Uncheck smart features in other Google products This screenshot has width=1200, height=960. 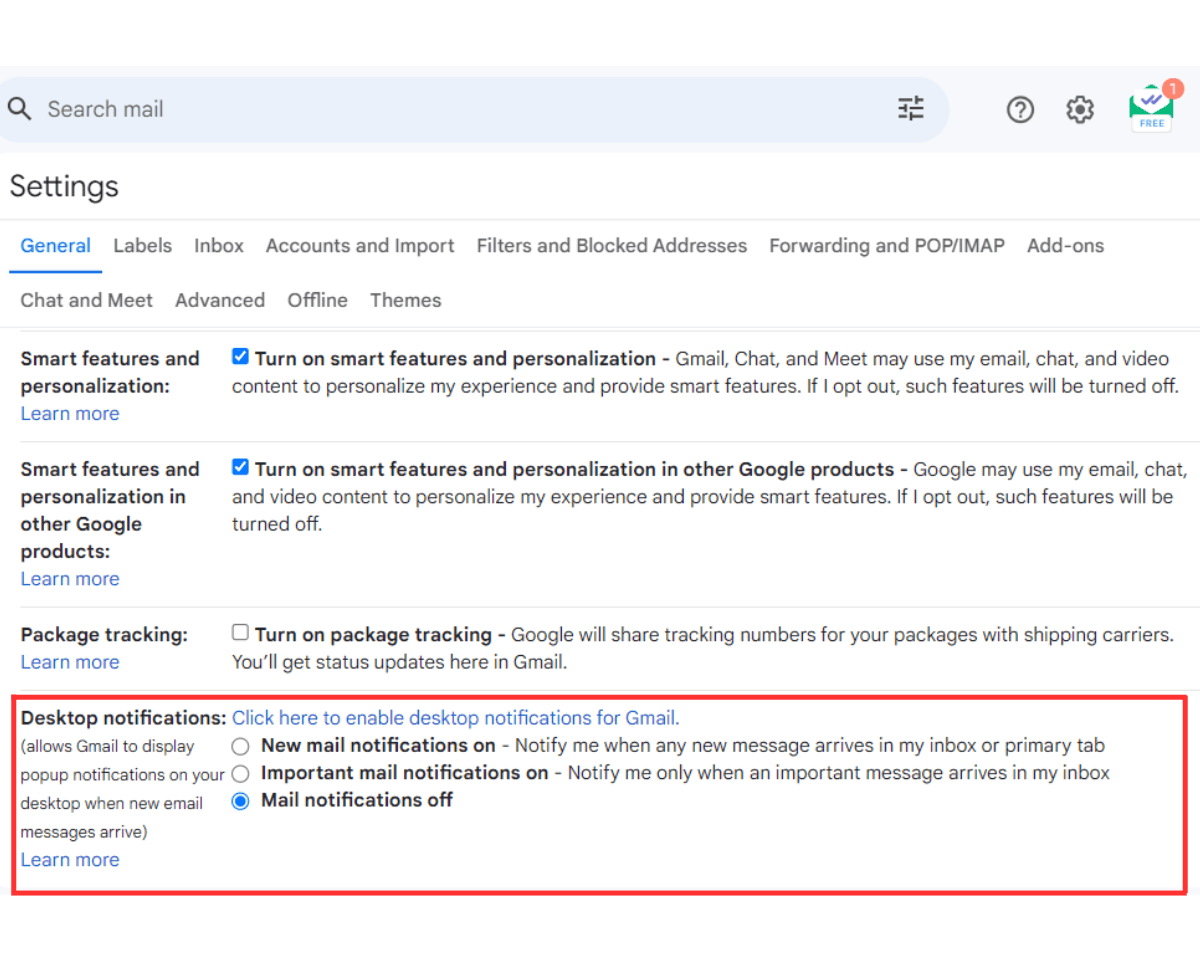[x=240, y=467]
